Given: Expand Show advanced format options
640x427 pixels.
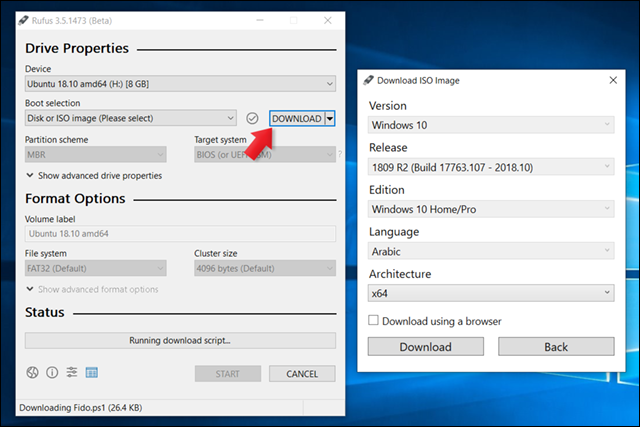Looking at the screenshot, I should [92, 289].
